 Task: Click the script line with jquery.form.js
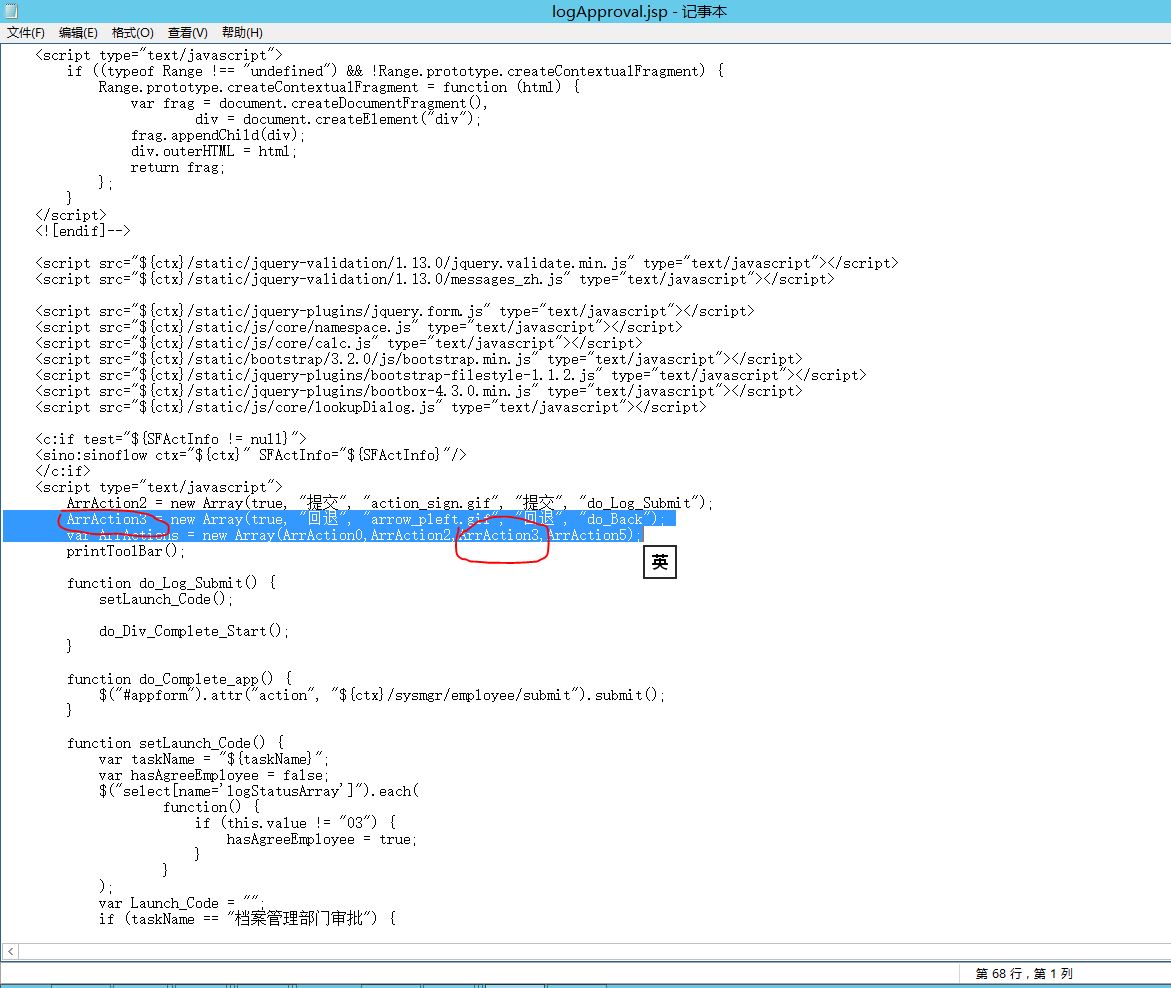tap(394, 311)
